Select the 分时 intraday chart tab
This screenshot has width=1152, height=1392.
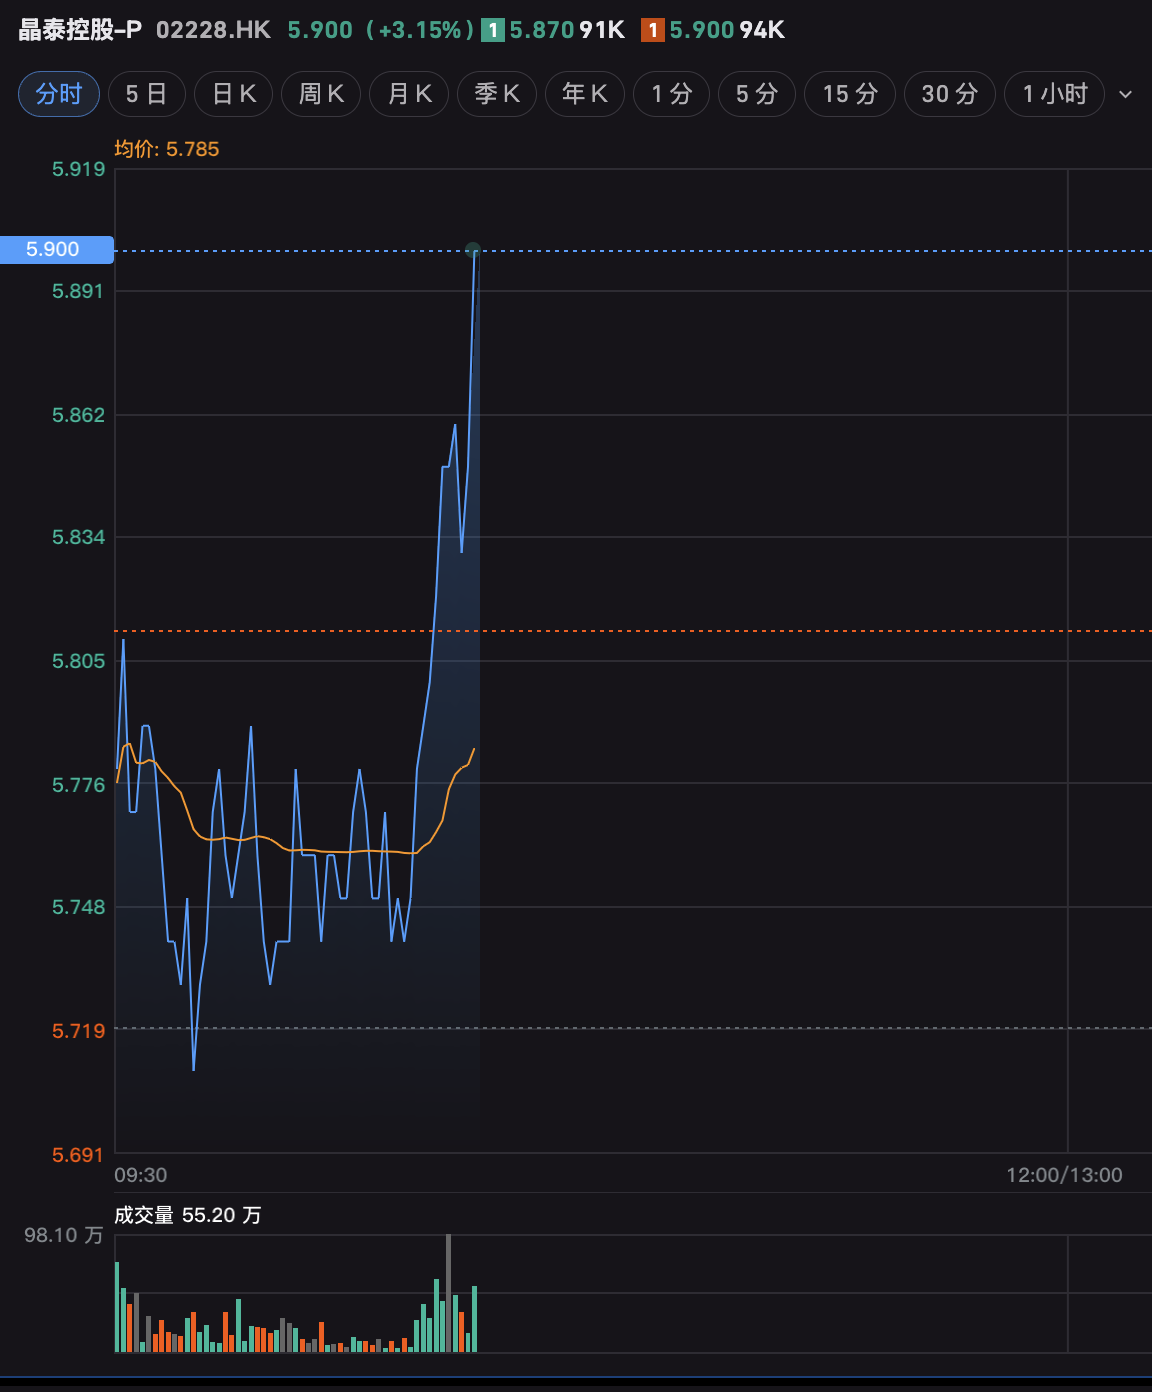[x=59, y=94]
